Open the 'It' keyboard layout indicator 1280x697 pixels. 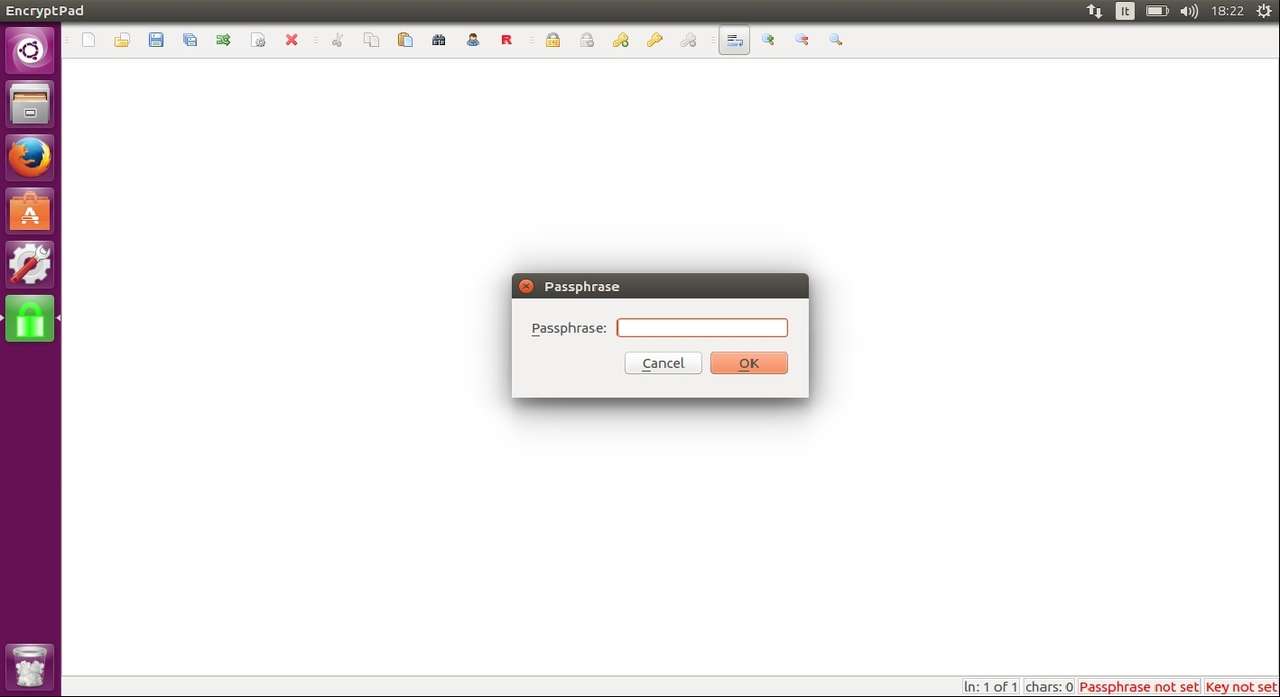tap(1125, 11)
